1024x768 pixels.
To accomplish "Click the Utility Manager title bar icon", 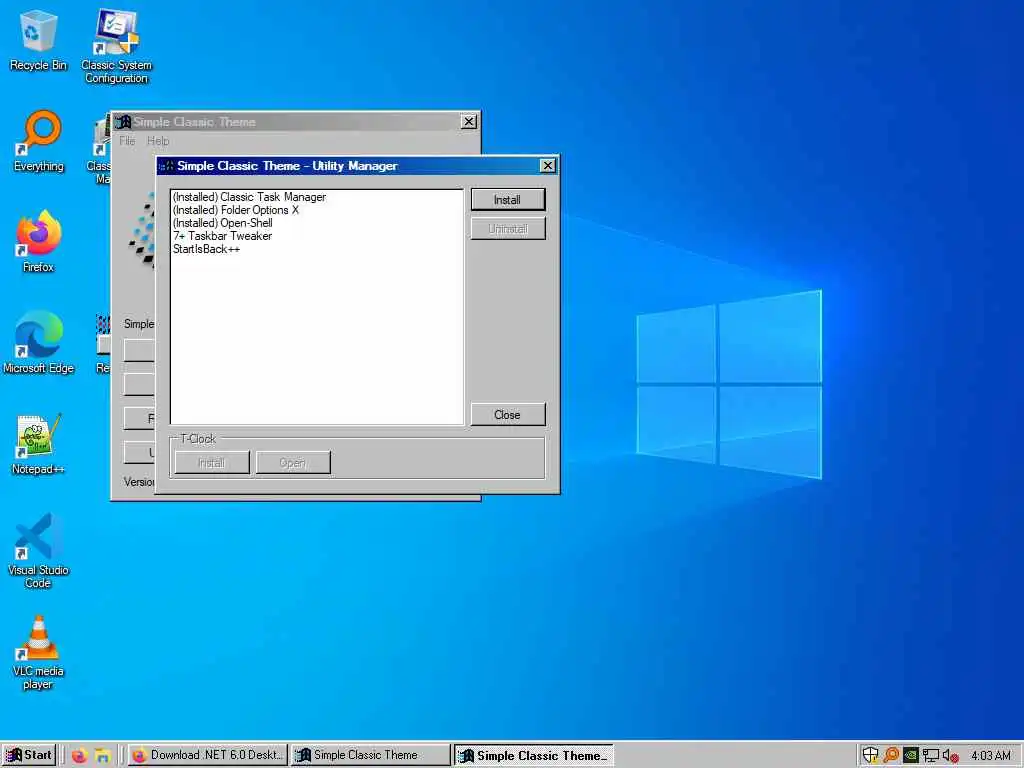I will pos(166,166).
